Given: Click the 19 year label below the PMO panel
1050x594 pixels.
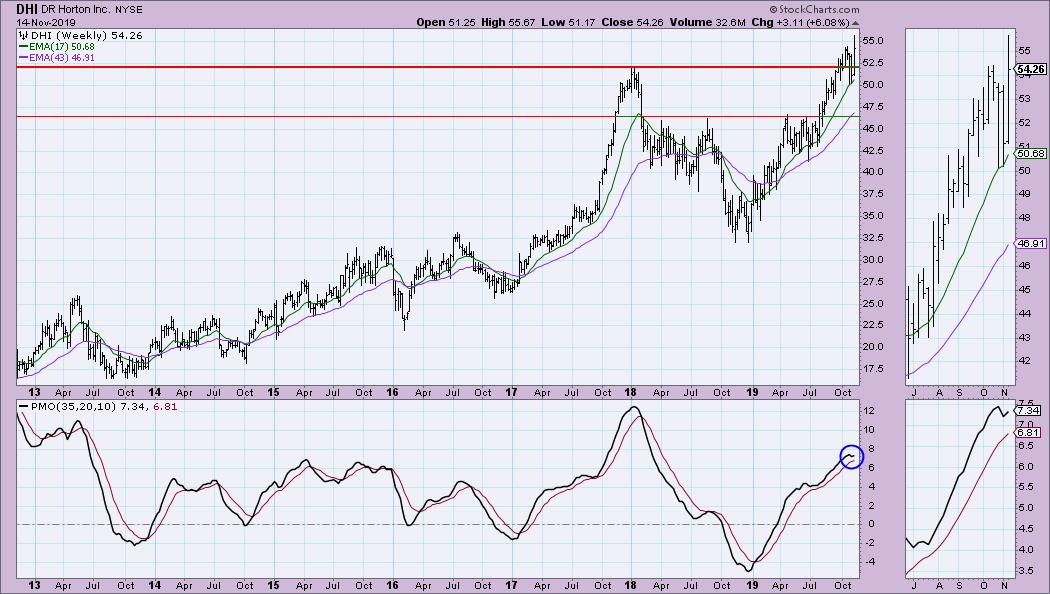Looking at the screenshot, I should coord(752,585).
